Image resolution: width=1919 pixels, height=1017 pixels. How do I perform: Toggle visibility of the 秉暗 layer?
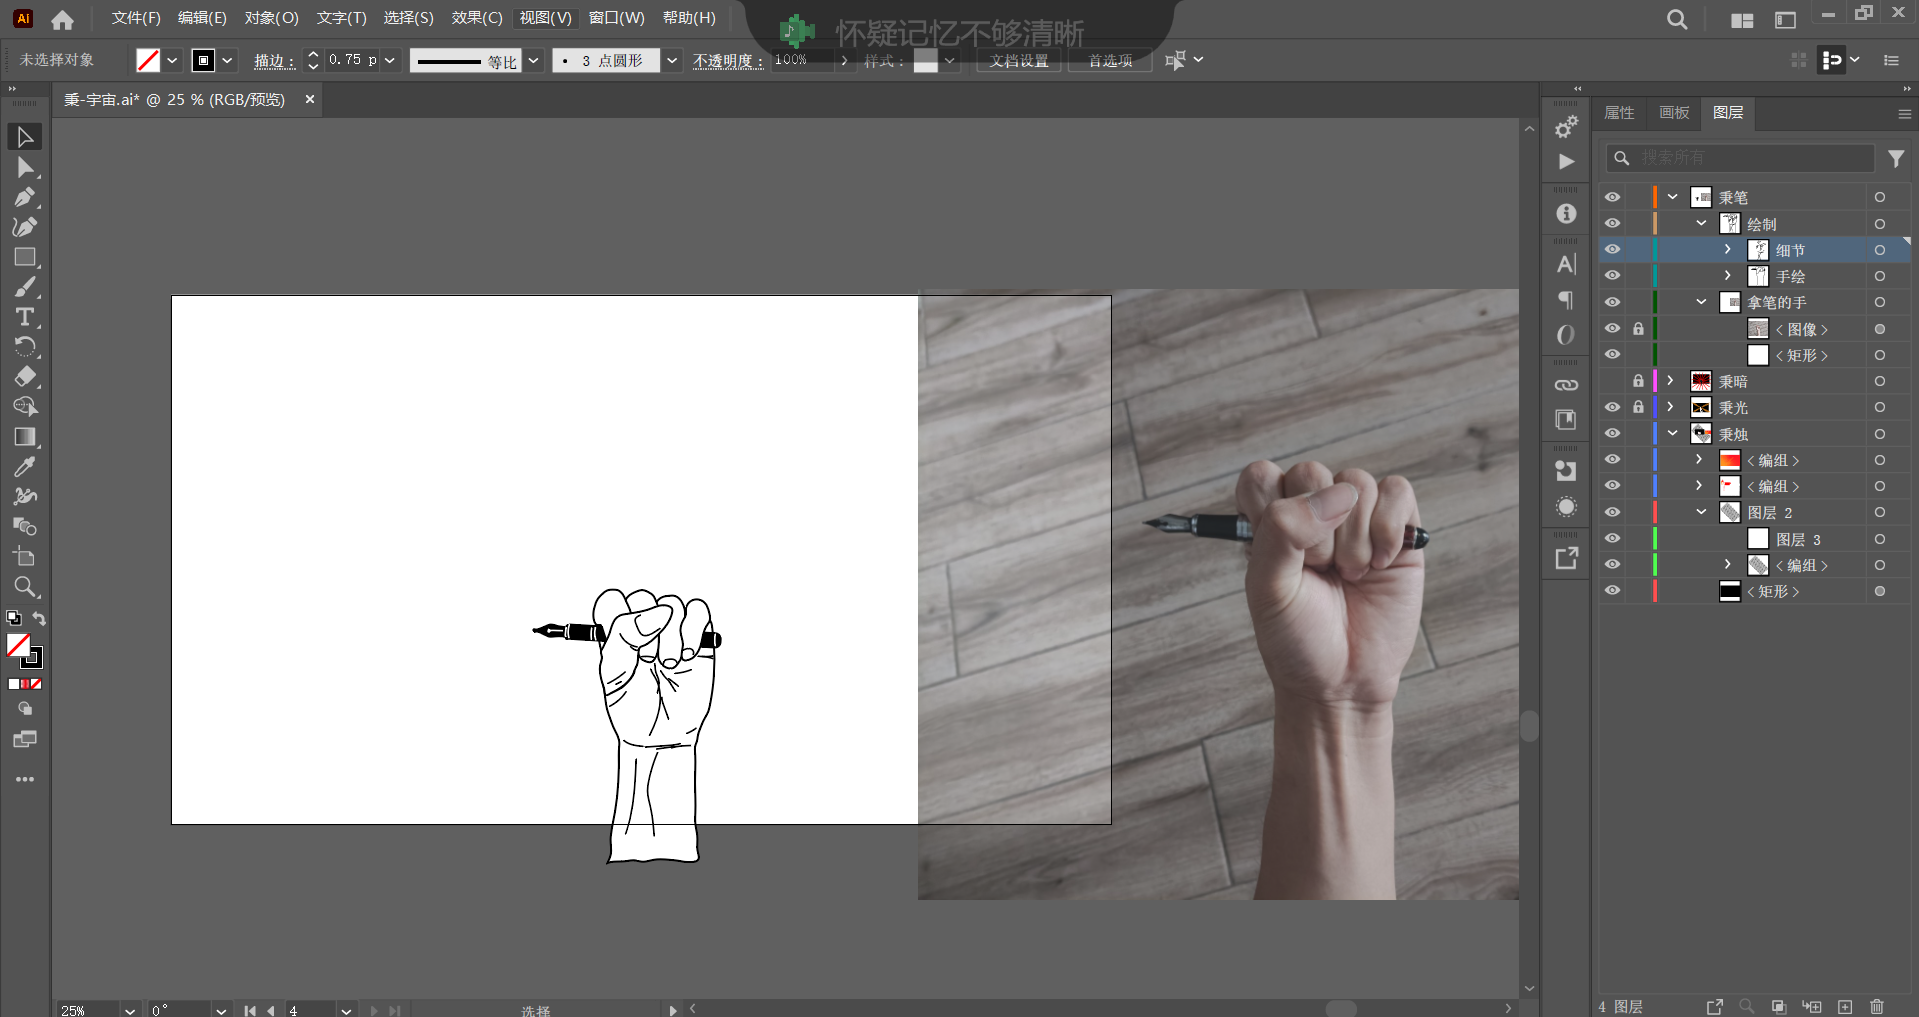(x=1612, y=381)
